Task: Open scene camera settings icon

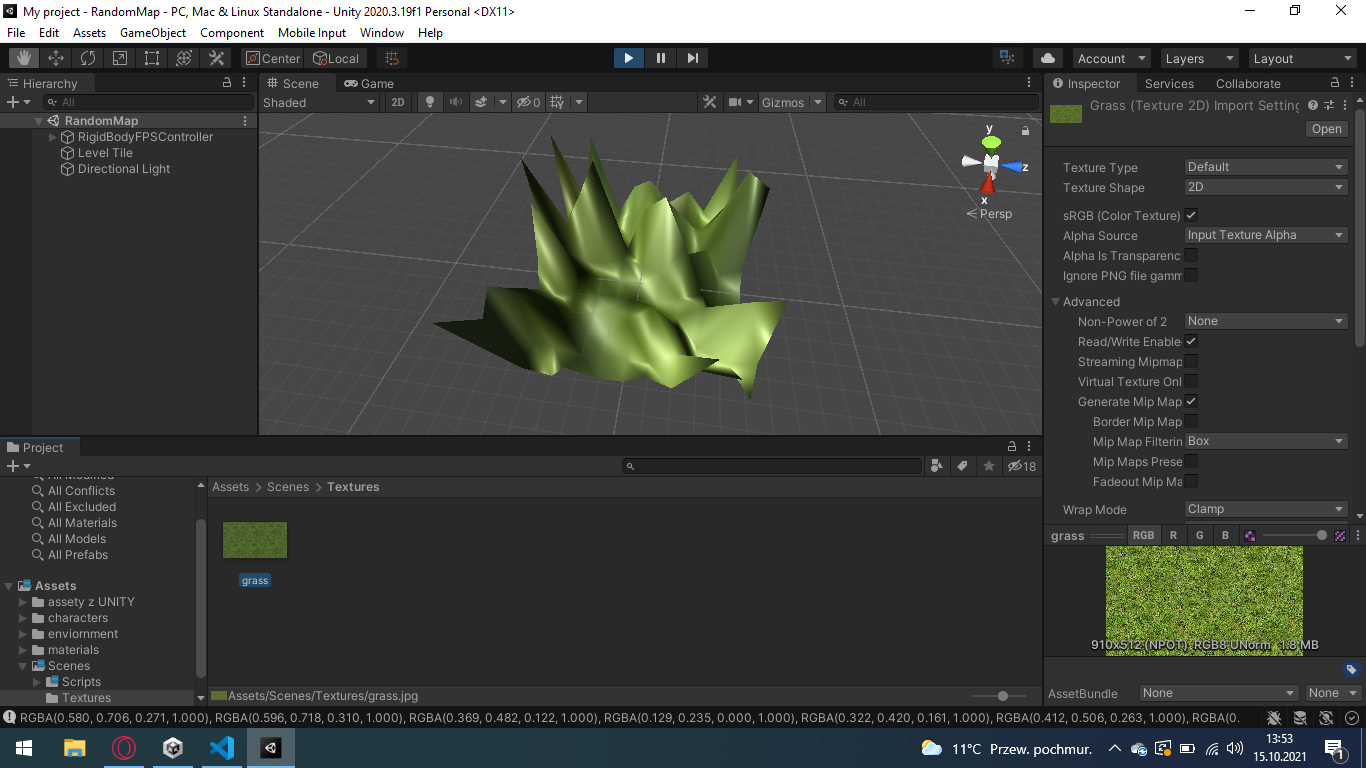Action: pyautogui.click(x=734, y=102)
